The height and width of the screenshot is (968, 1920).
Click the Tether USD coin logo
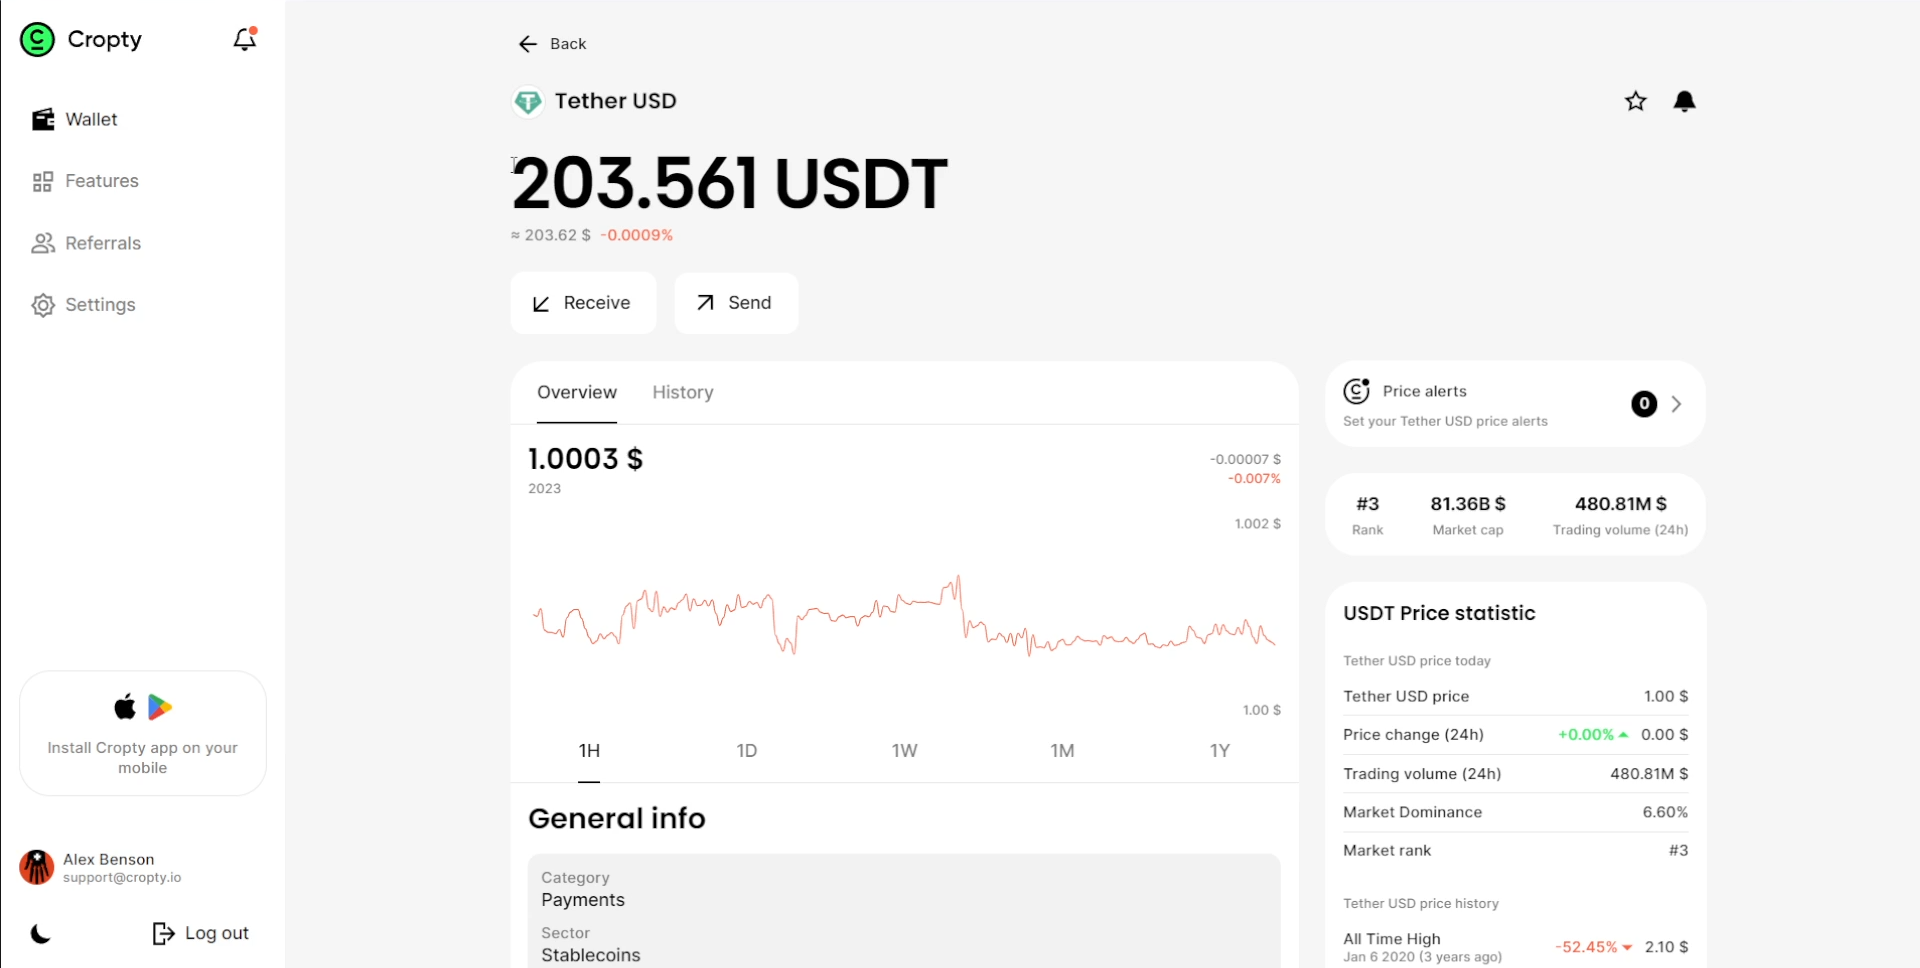pos(527,101)
